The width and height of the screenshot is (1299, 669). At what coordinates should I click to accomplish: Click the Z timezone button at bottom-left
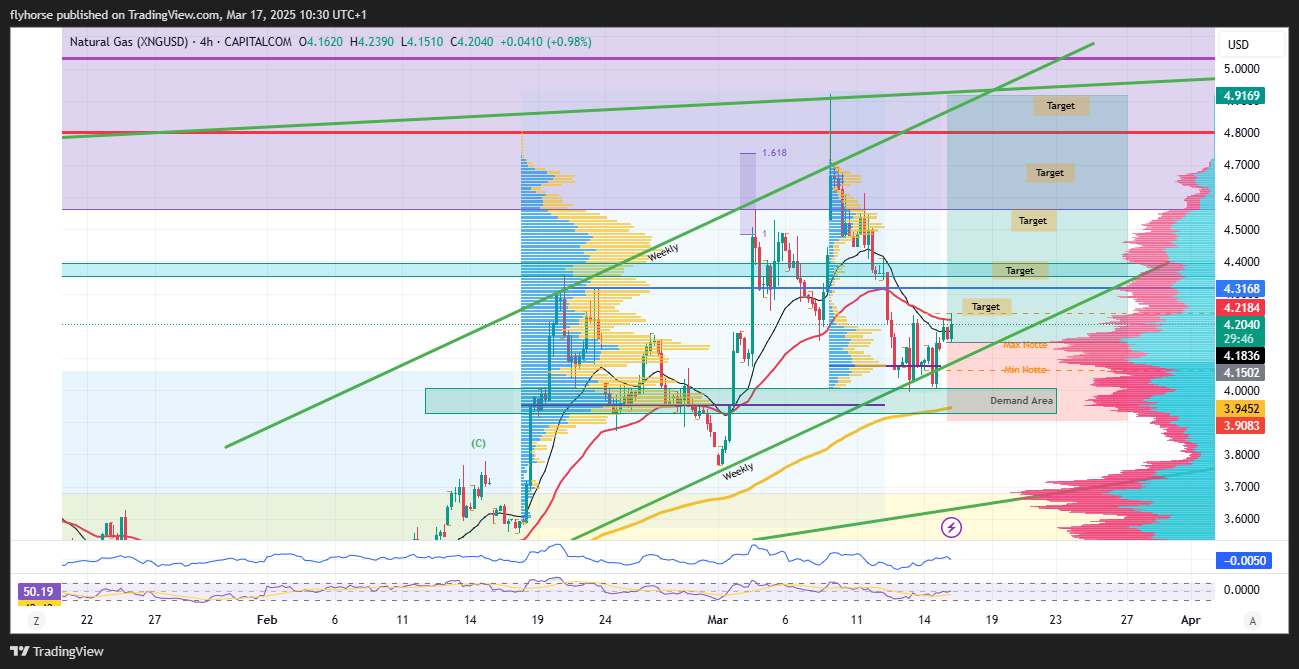(36, 620)
